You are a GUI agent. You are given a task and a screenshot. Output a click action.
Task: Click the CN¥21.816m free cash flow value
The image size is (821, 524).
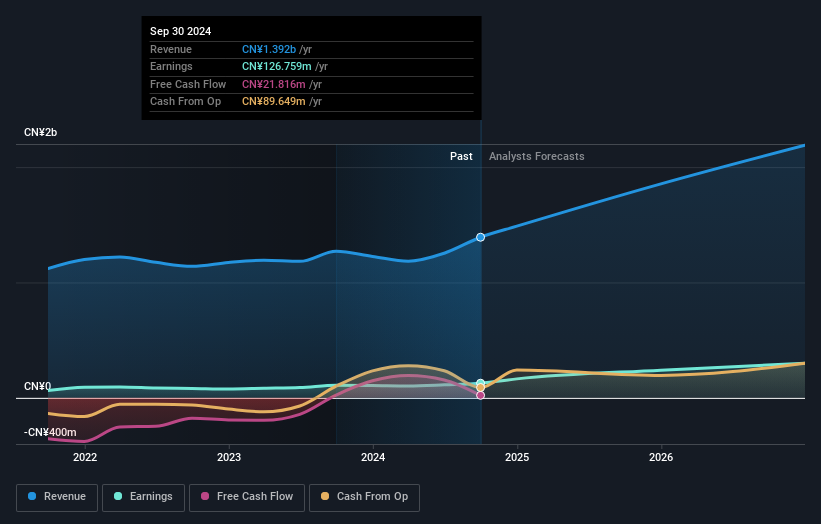point(273,84)
